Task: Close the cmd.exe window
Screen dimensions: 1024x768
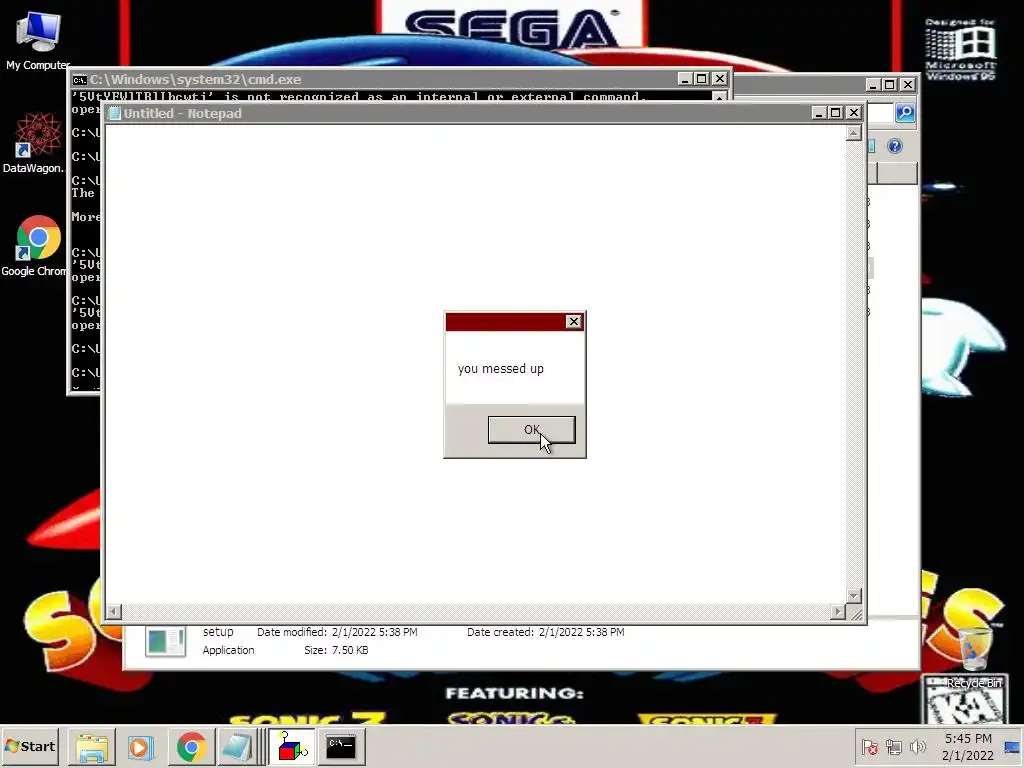Action: point(720,79)
